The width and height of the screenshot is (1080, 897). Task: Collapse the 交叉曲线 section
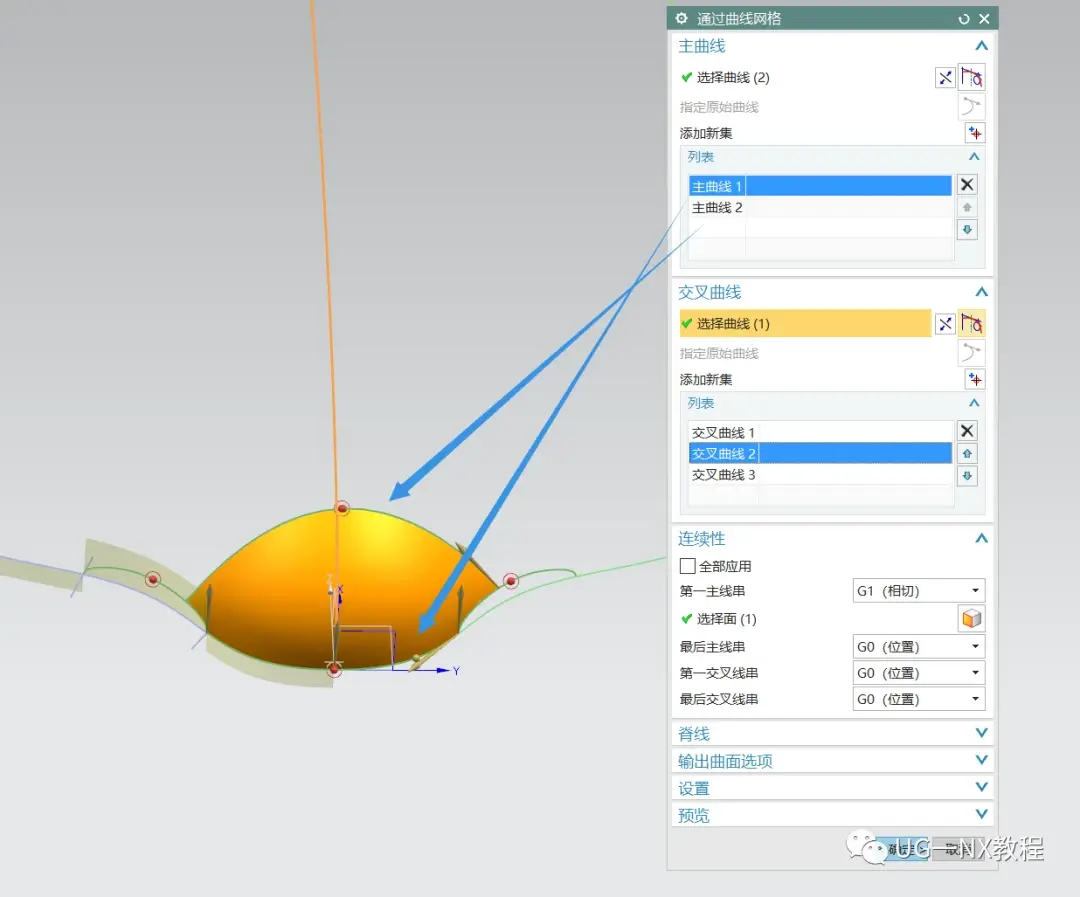[982, 292]
